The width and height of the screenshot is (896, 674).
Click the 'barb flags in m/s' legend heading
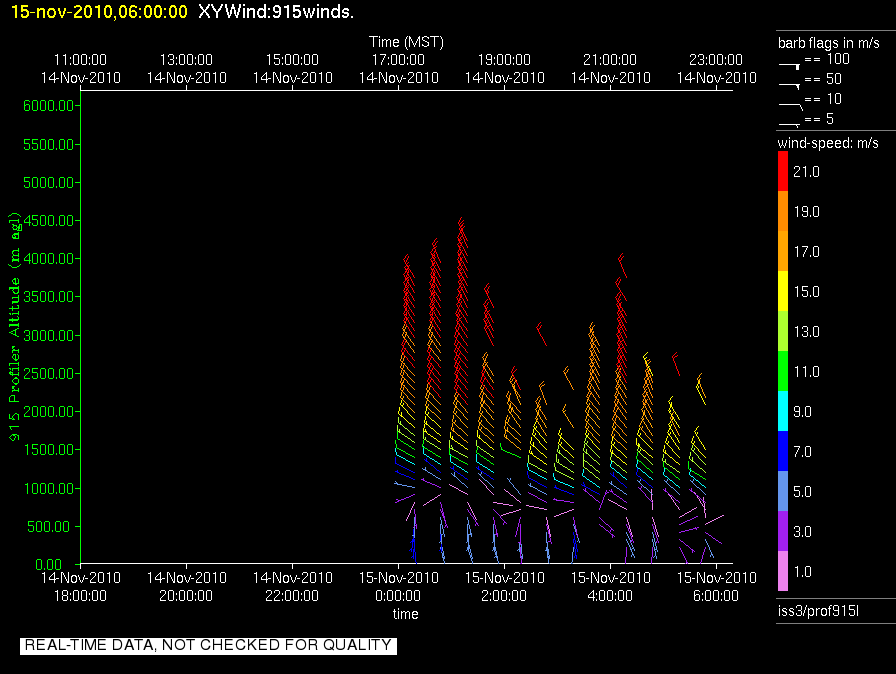coord(829,43)
